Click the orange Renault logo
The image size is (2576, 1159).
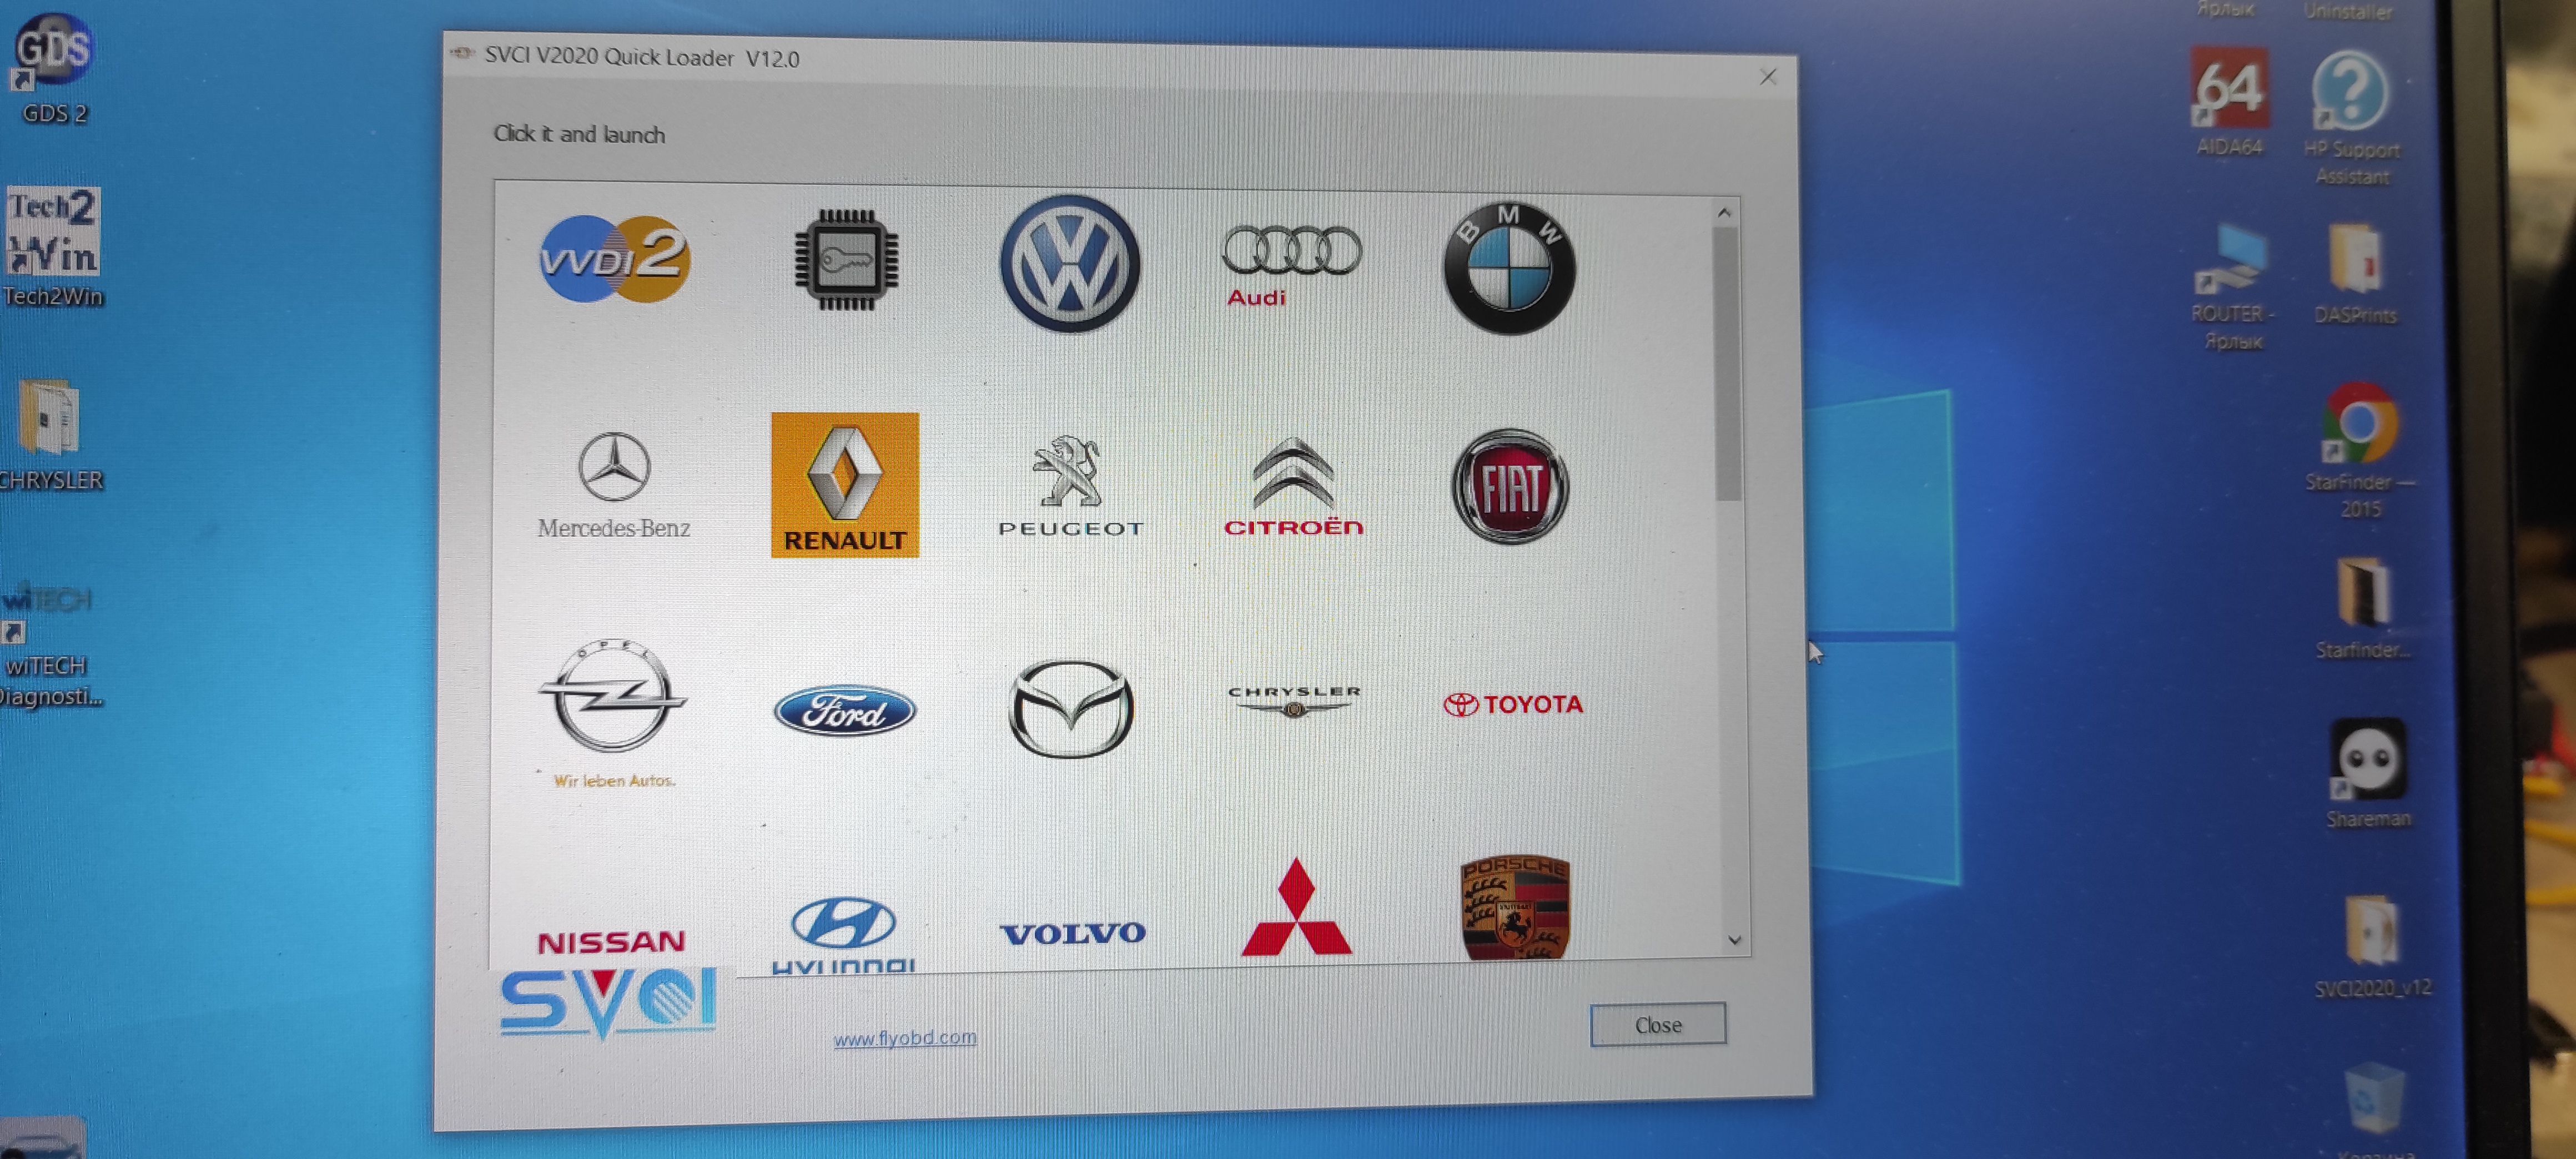845,485
